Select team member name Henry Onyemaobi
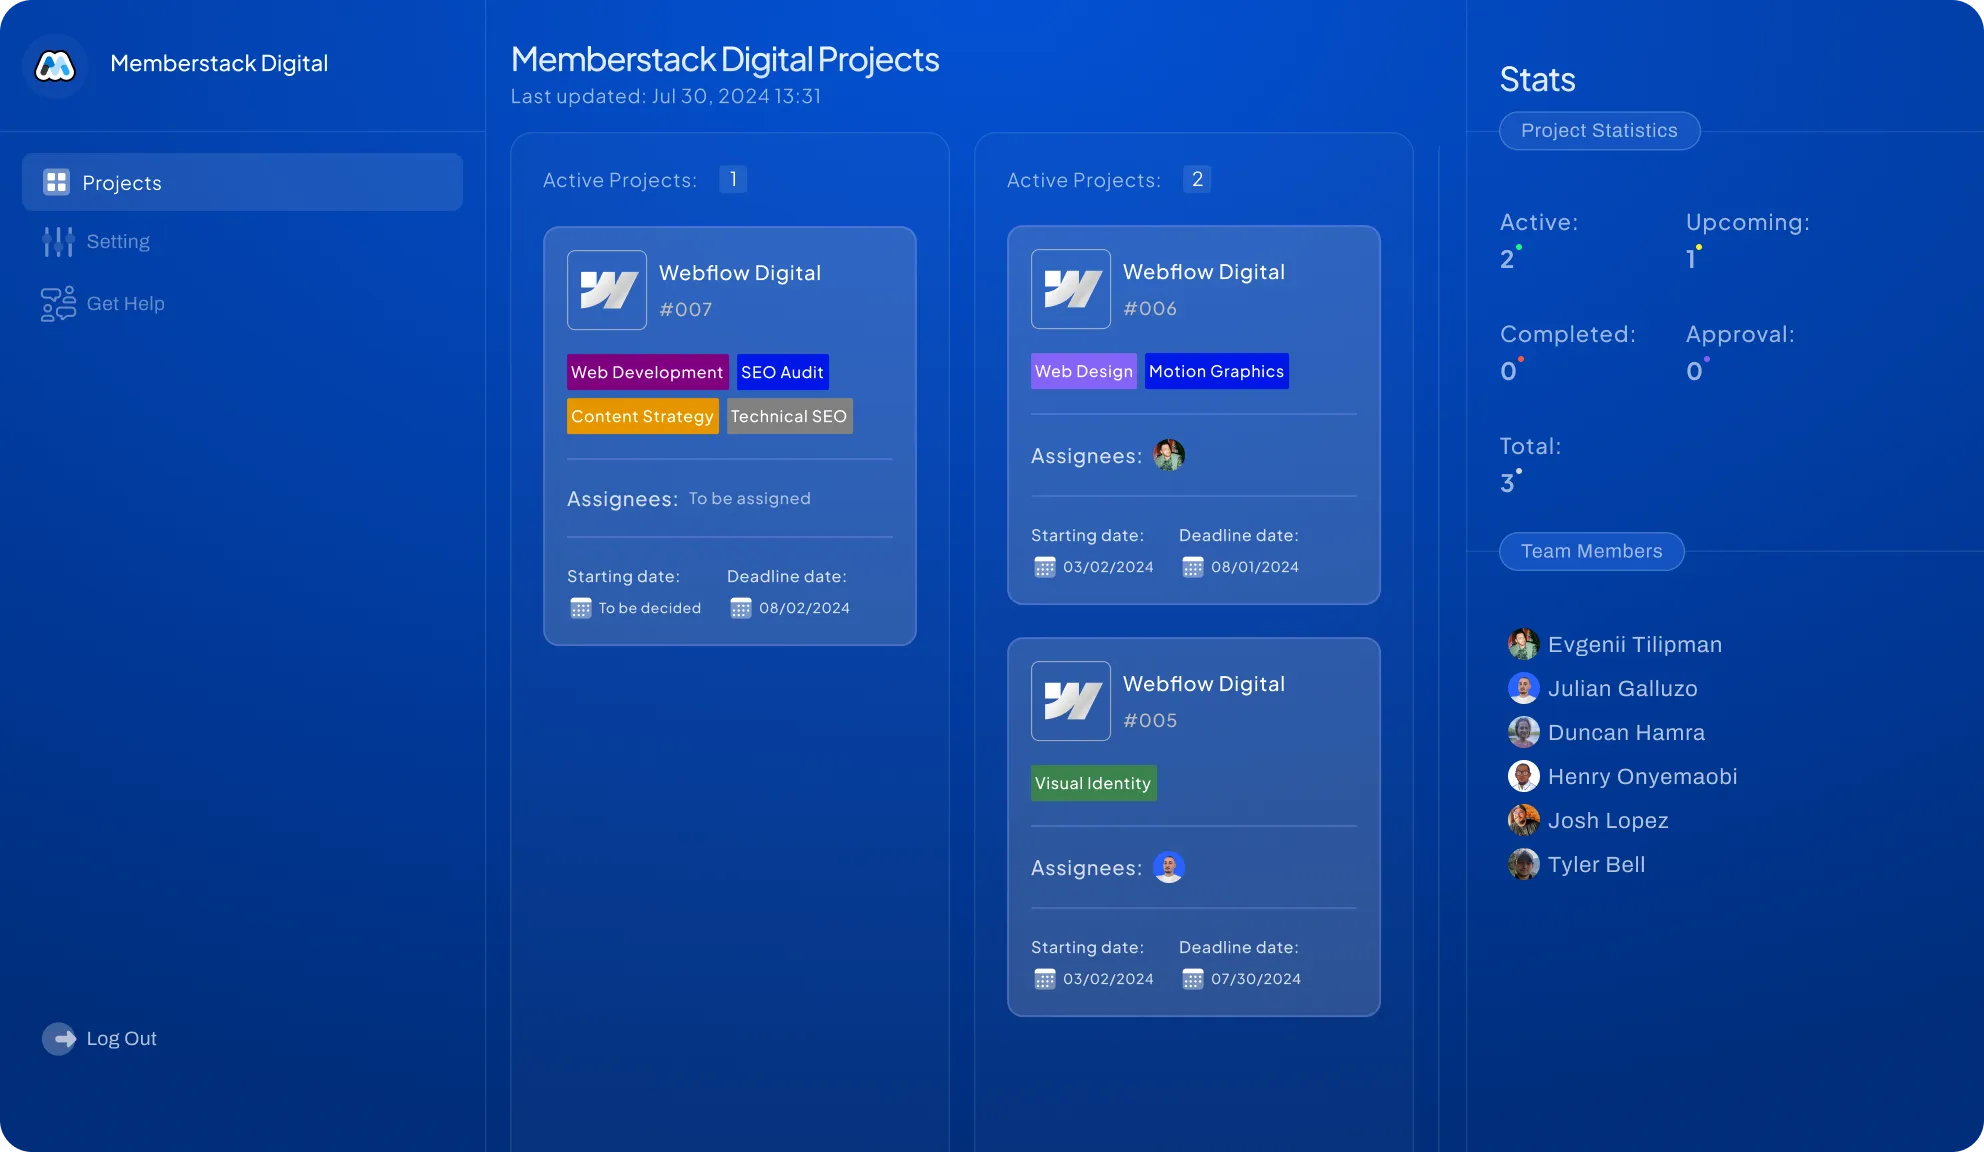The image size is (1984, 1152). tap(1643, 777)
